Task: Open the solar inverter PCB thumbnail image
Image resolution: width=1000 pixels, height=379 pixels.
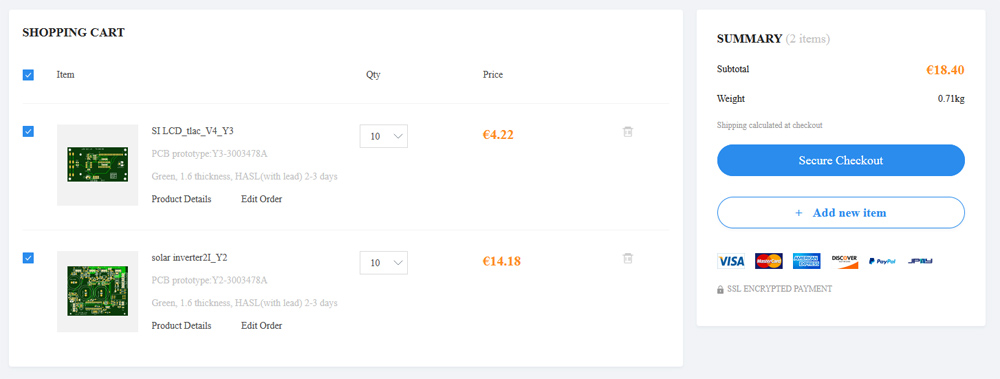Action: point(98,292)
